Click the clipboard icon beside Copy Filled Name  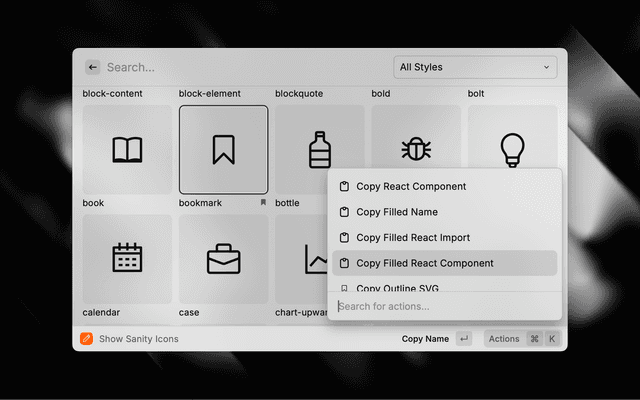(344, 212)
